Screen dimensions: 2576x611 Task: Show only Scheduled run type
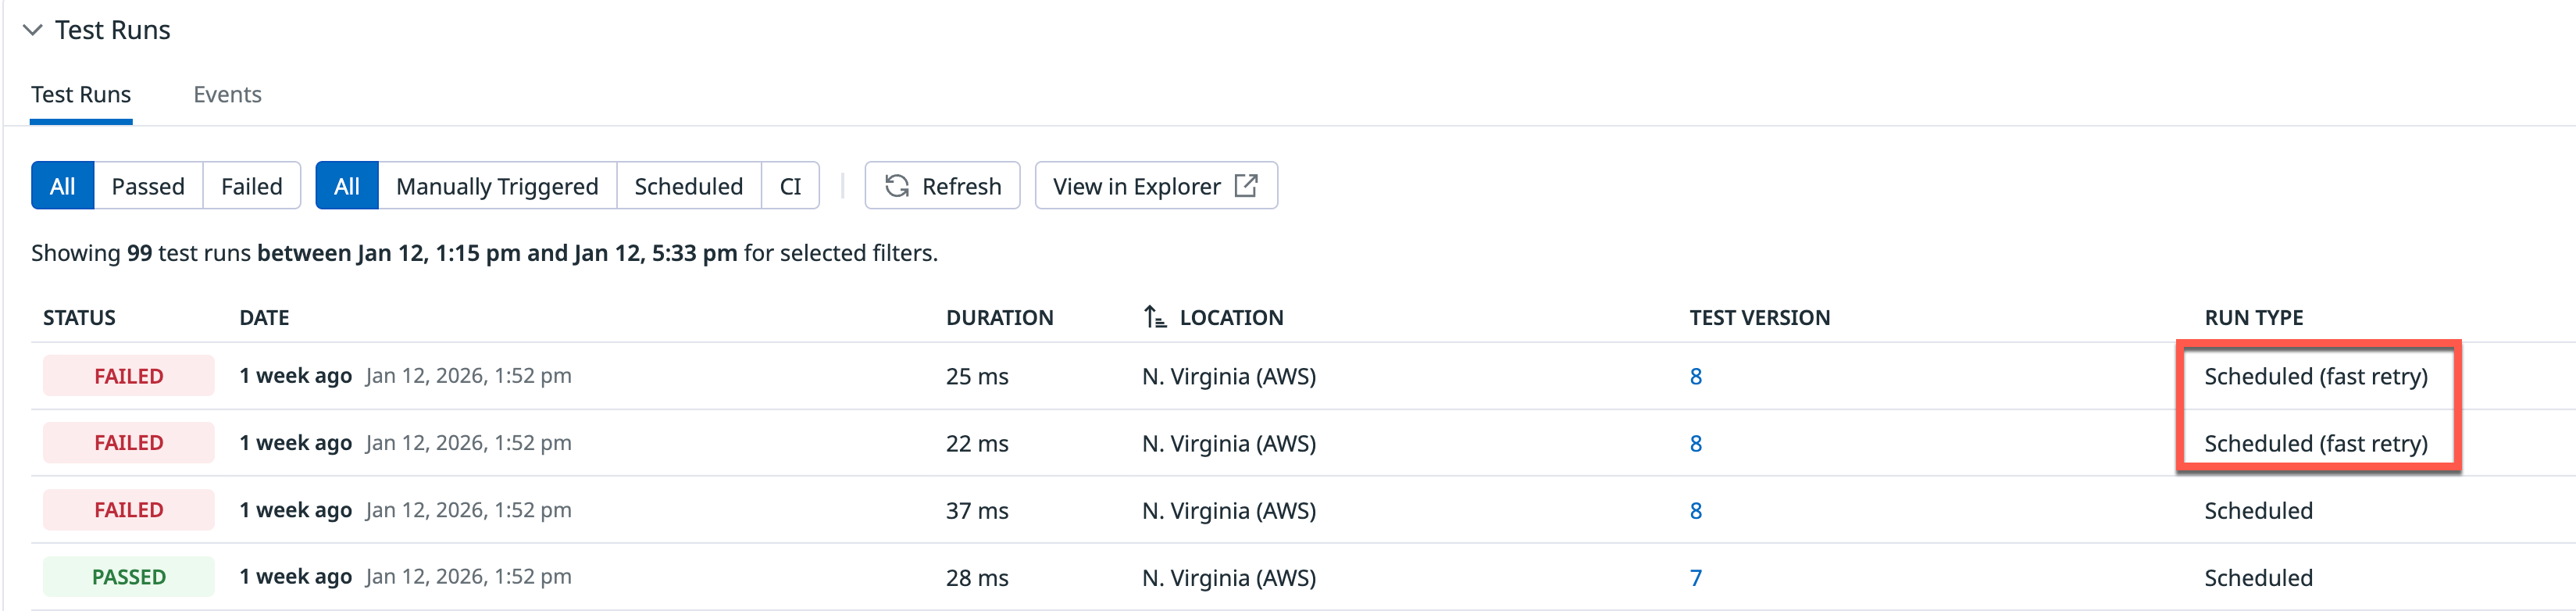pyautogui.click(x=688, y=186)
